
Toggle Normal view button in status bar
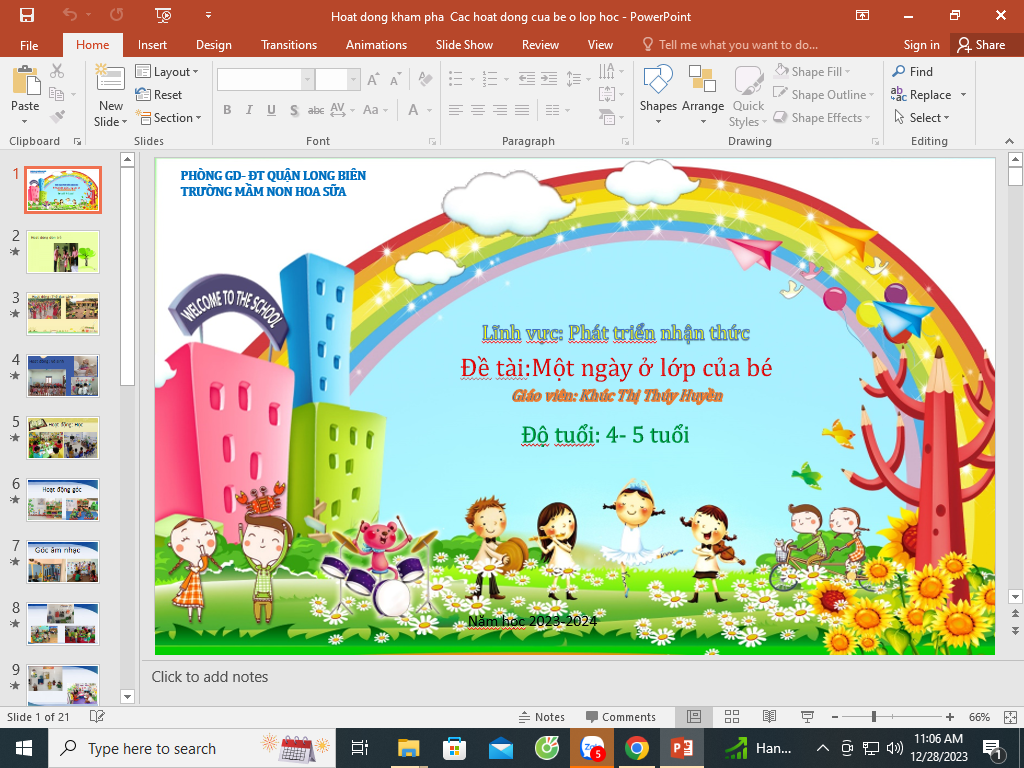(x=694, y=717)
